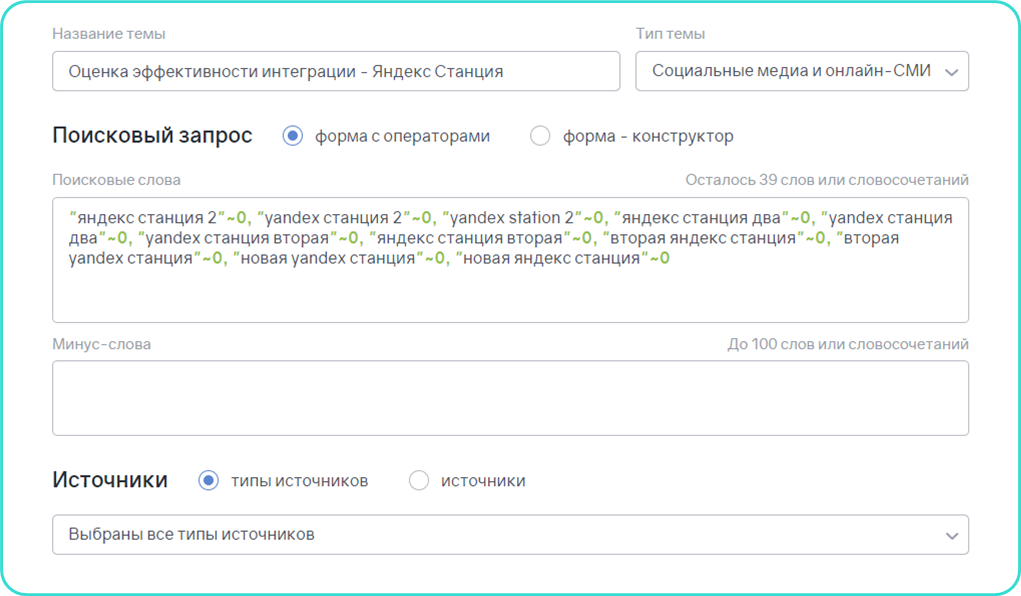Click the chevron arrow of Тип темы dropdown
The height and width of the screenshot is (596, 1021).
coord(951,72)
